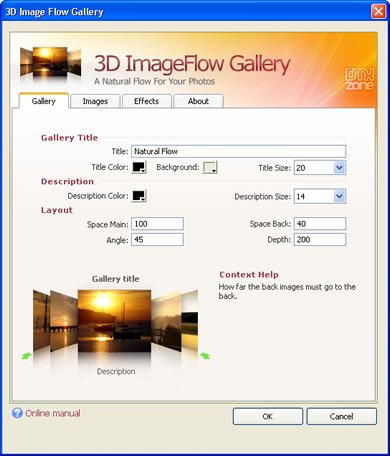Pick the Title Color swatch
This screenshot has width=390, height=456.
139,167
